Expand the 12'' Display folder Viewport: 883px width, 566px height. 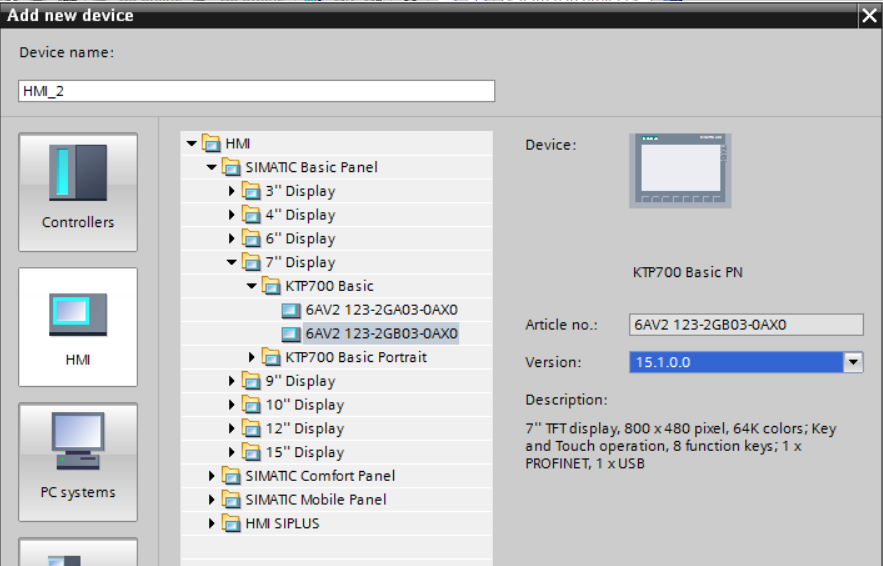pos(231,428)
